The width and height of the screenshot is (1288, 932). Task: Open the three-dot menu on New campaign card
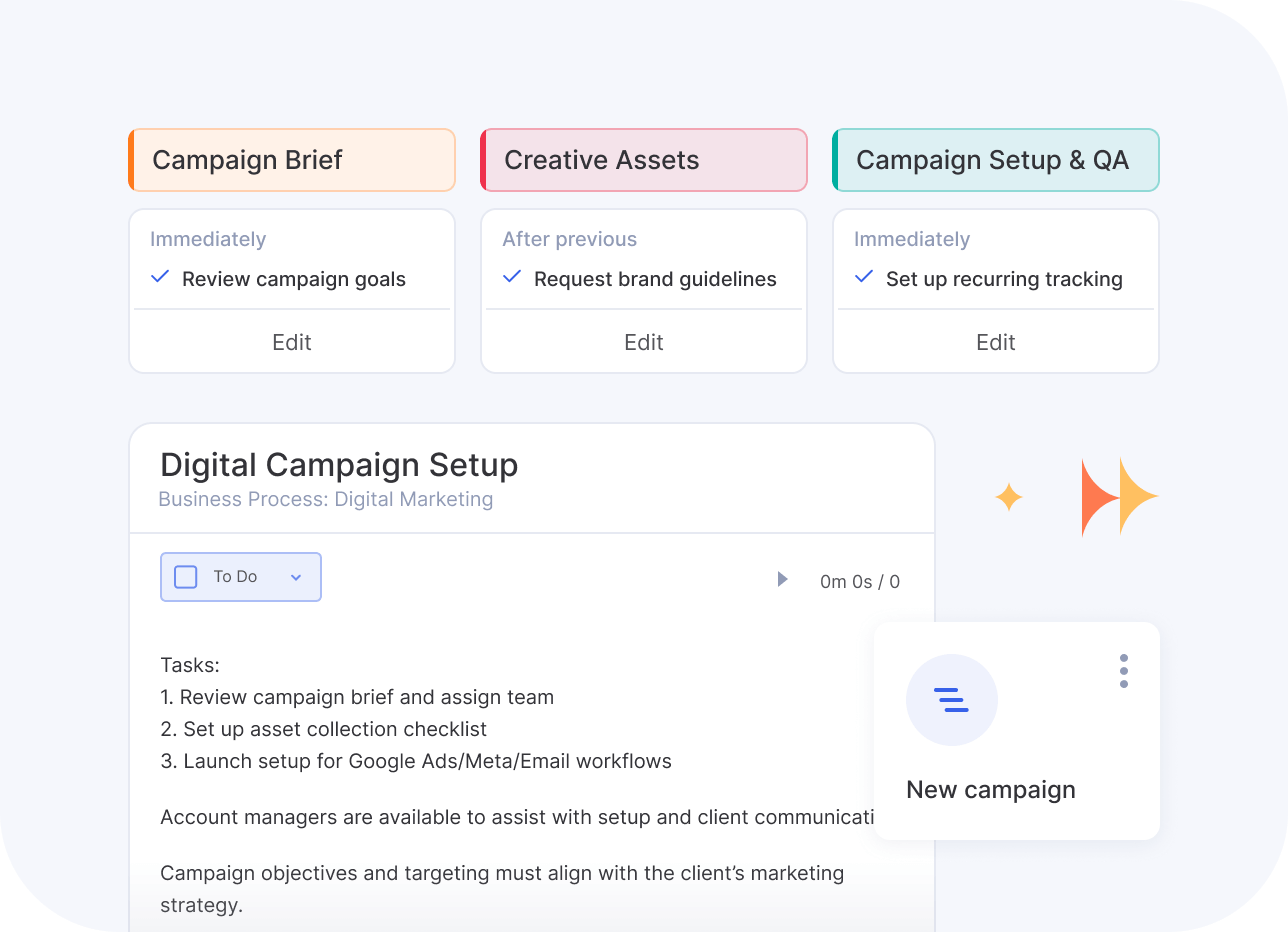[1124, 671]
